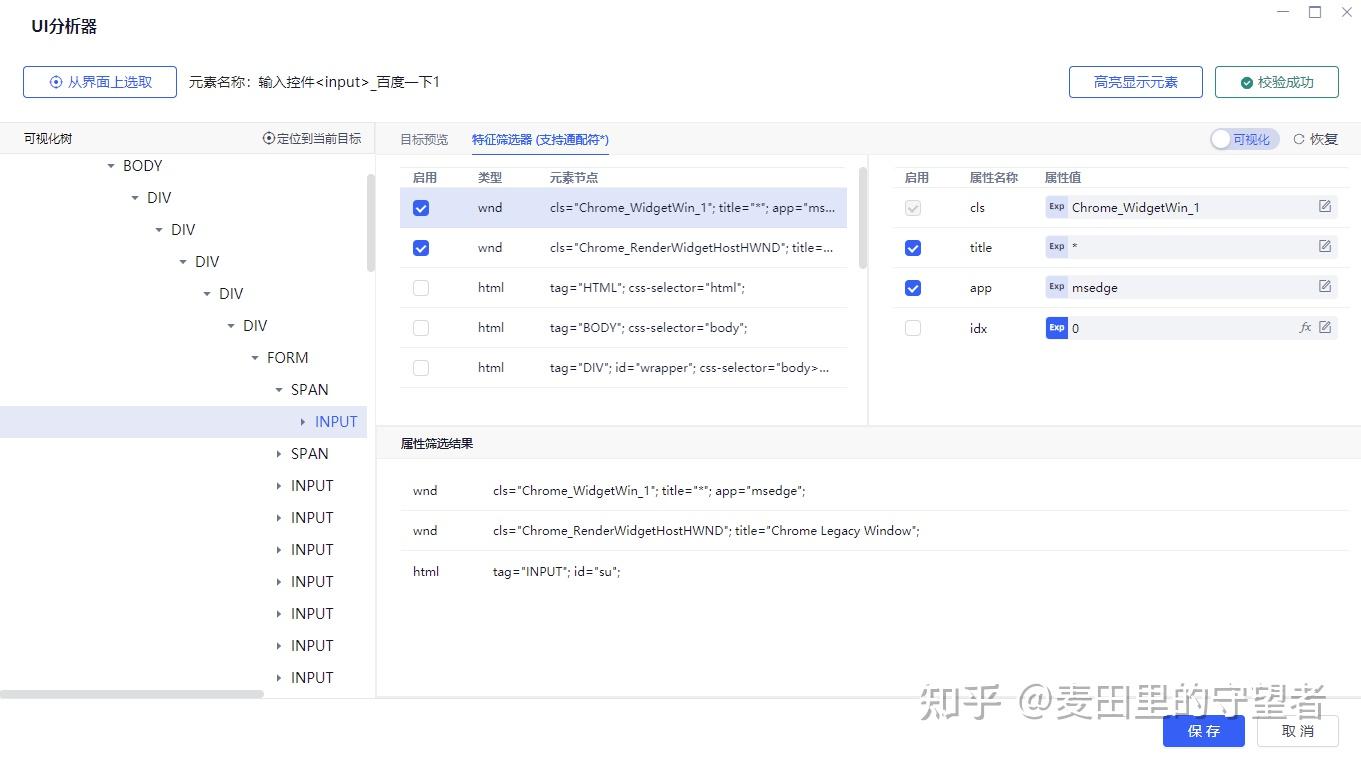Click the Exp badge in the cls row
This screenshot has height=757, width=1361.
pyautogui.click(x=1056, y=207)
